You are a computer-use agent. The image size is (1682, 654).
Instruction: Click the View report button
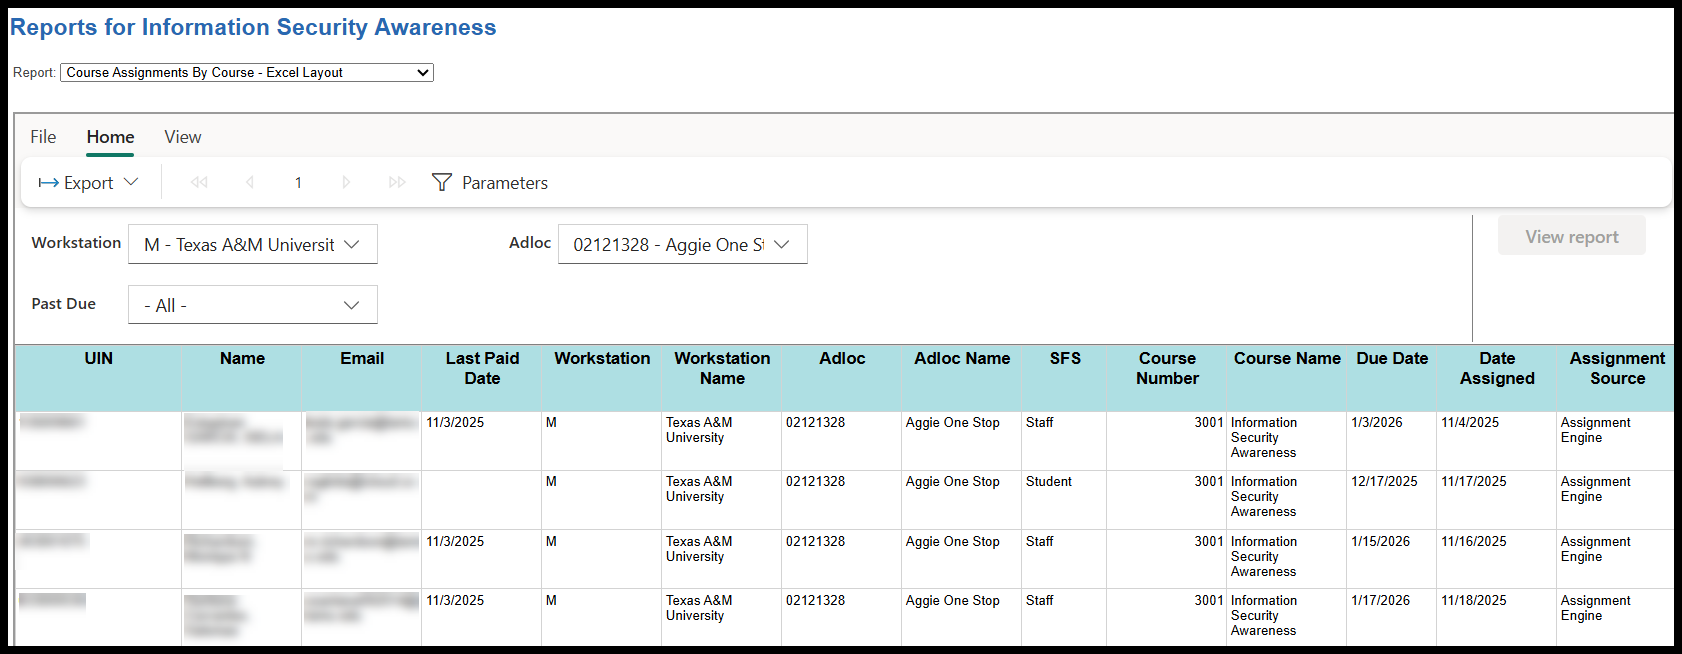1571,237
